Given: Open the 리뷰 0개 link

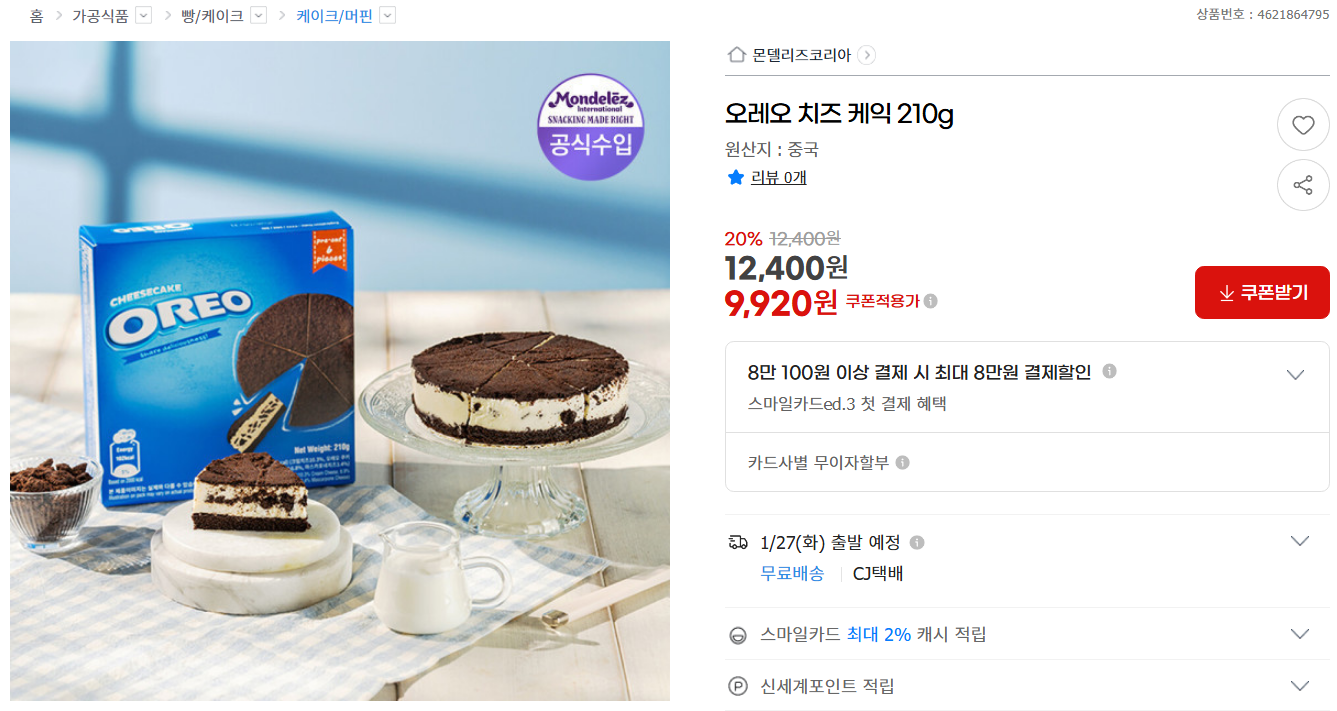Looking at the screenshot, I should 779,178.
